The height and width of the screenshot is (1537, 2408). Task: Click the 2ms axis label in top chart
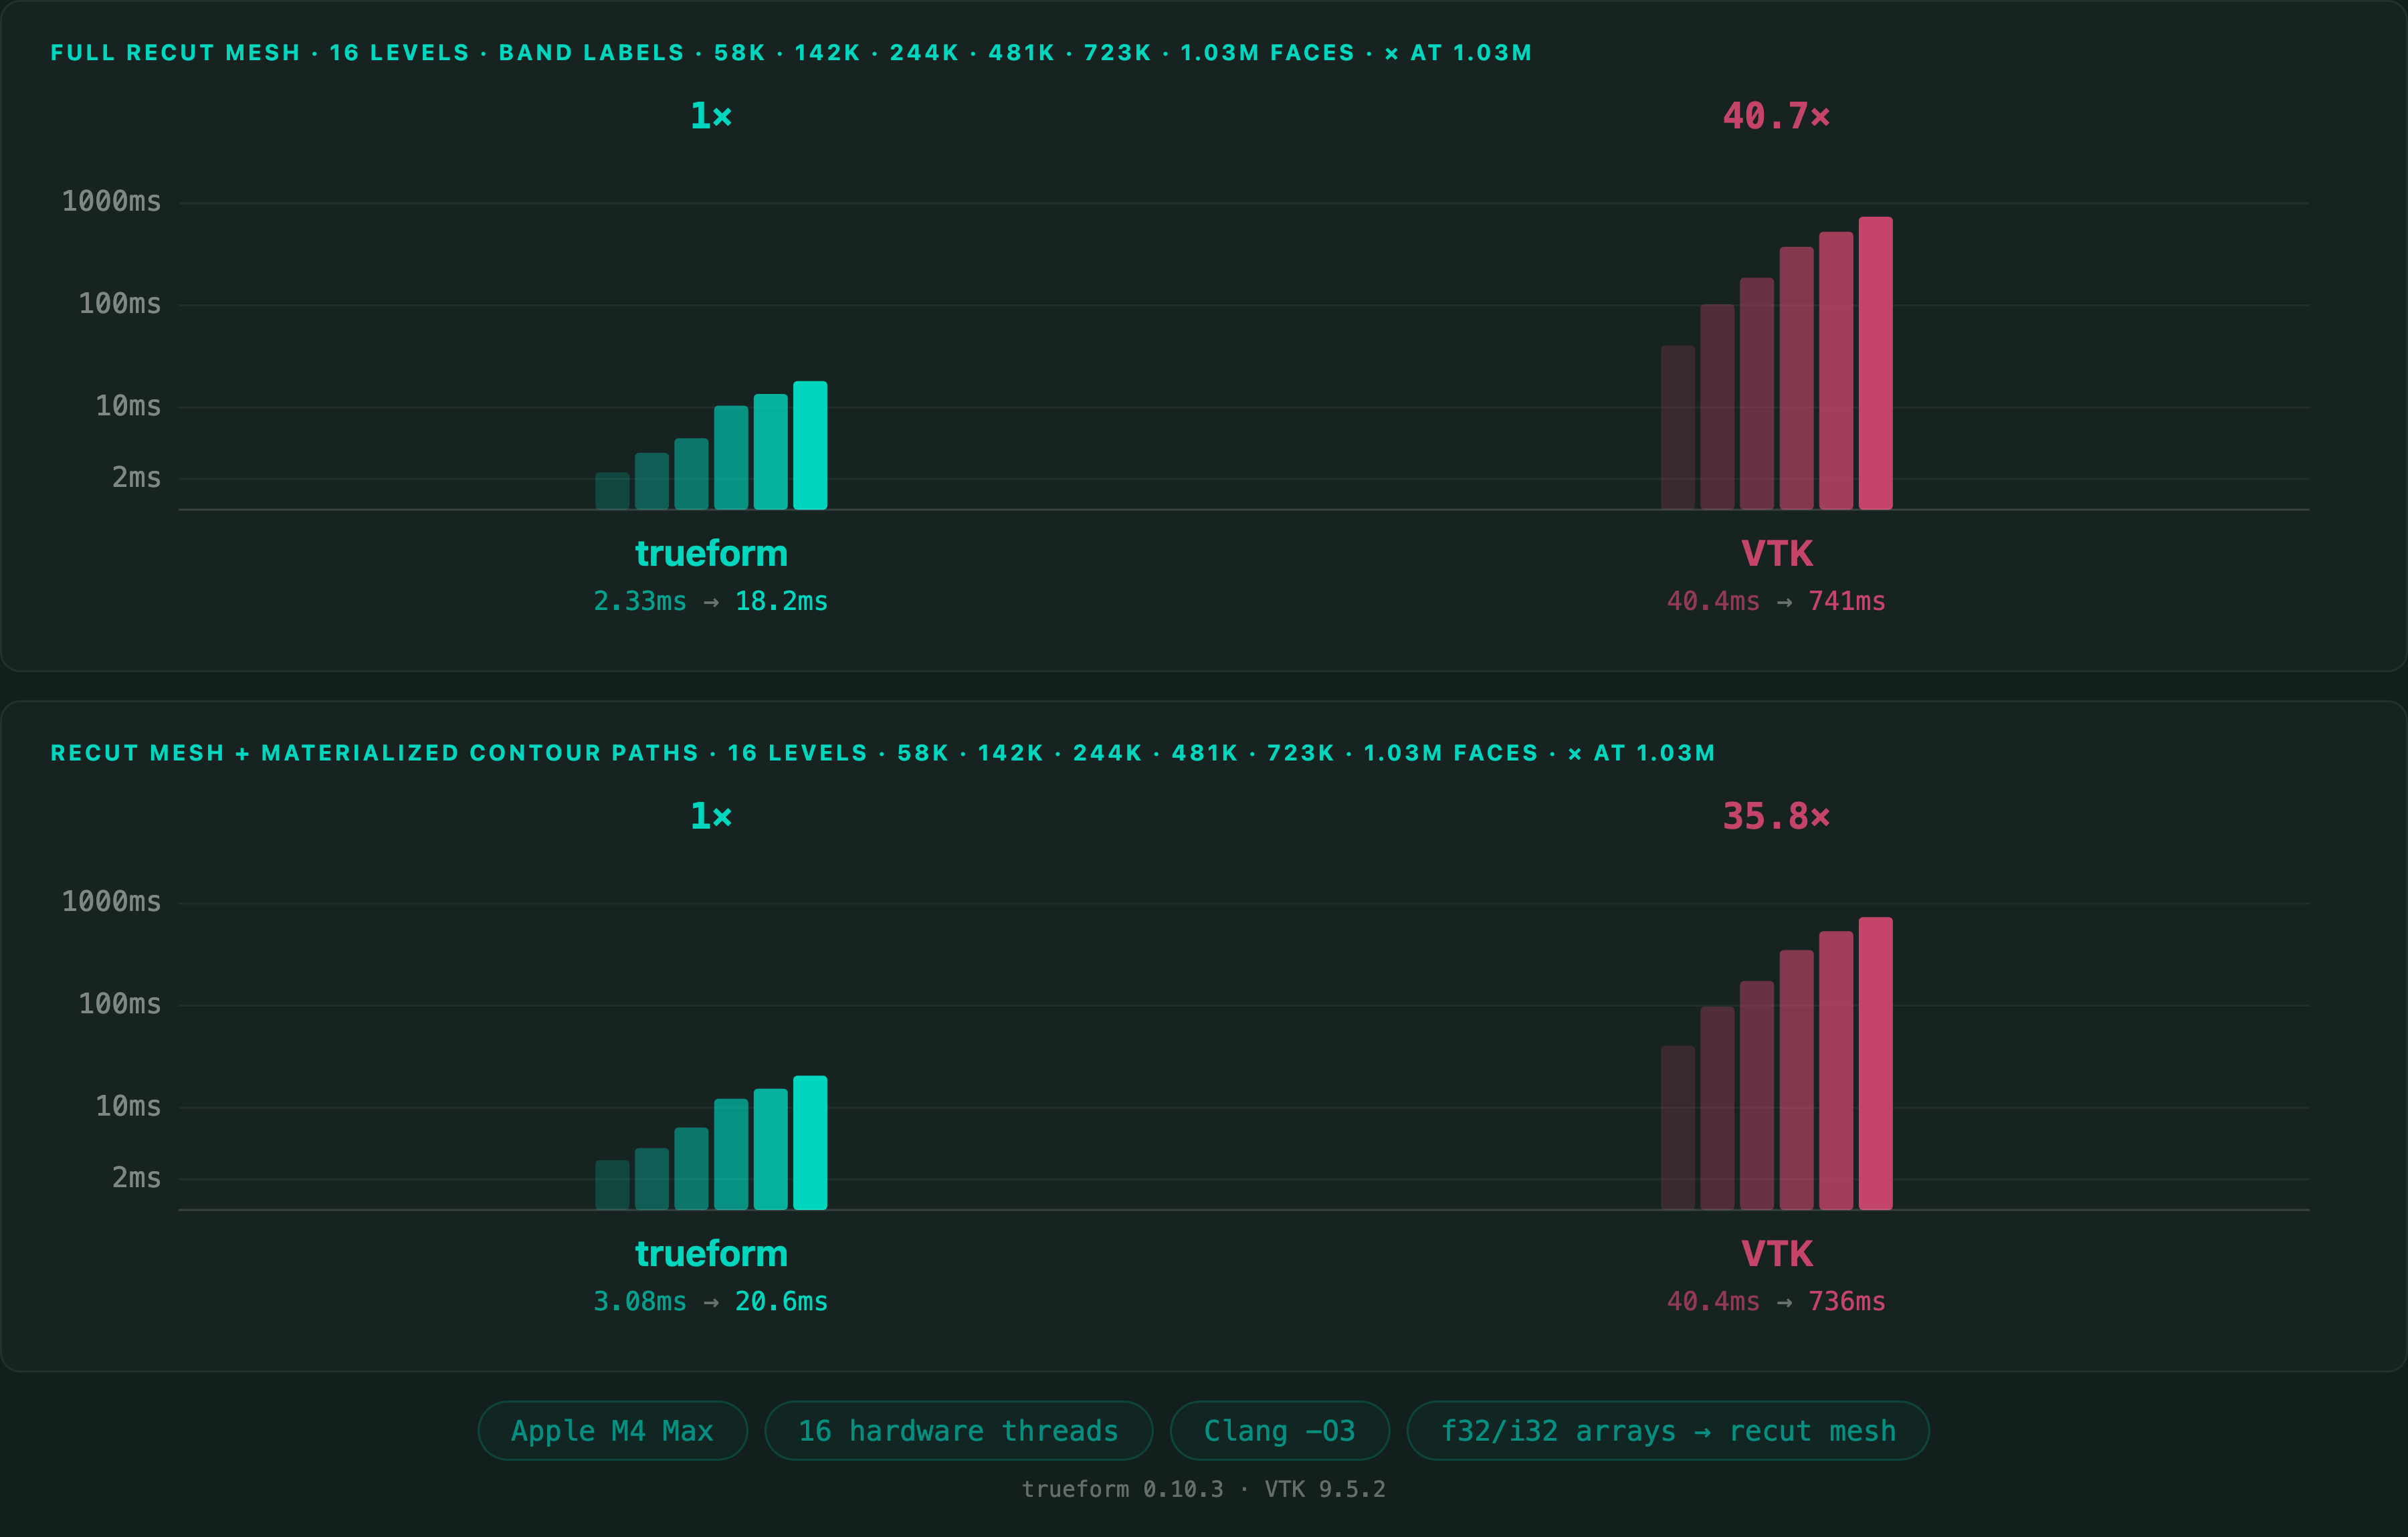[x=136, y=478]
